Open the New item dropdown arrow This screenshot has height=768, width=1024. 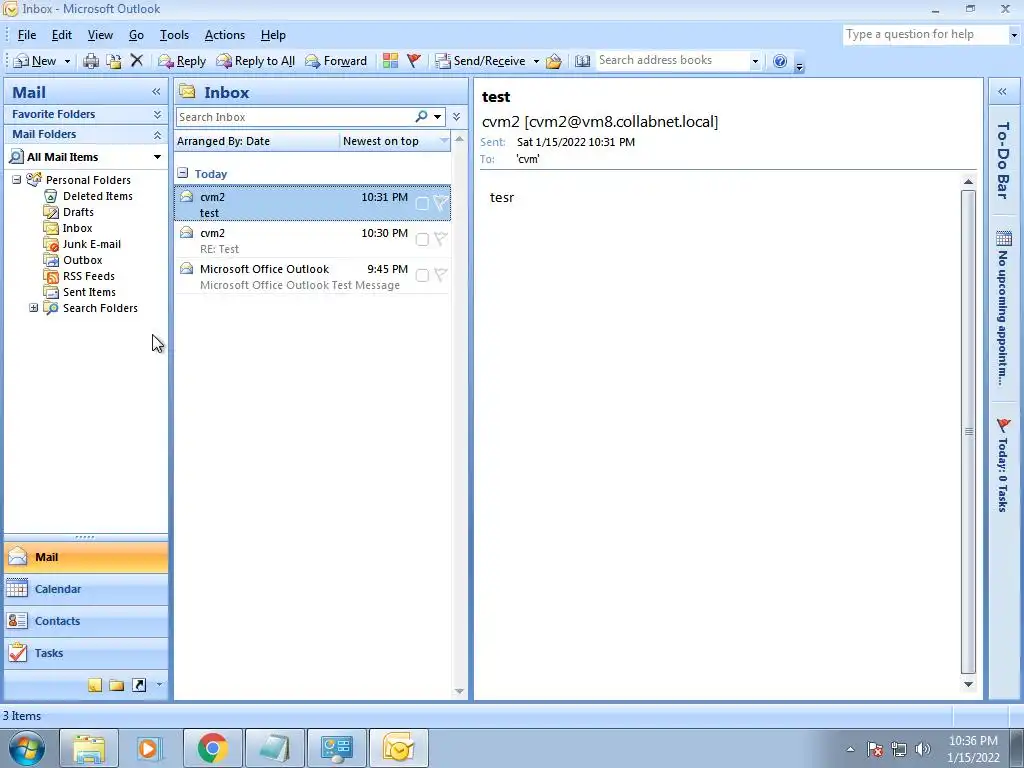(x=67, y=61)
